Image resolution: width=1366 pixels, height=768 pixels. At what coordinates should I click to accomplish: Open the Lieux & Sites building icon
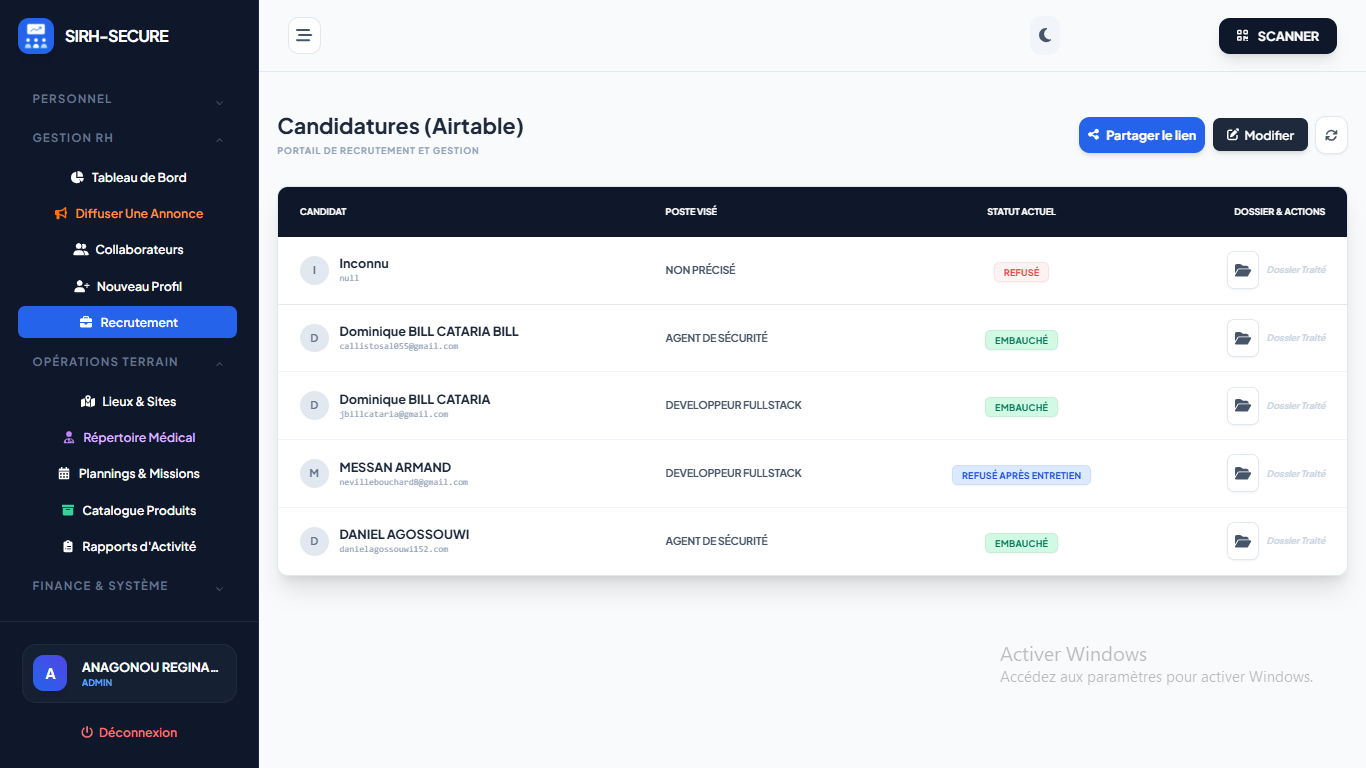point(87,401)
